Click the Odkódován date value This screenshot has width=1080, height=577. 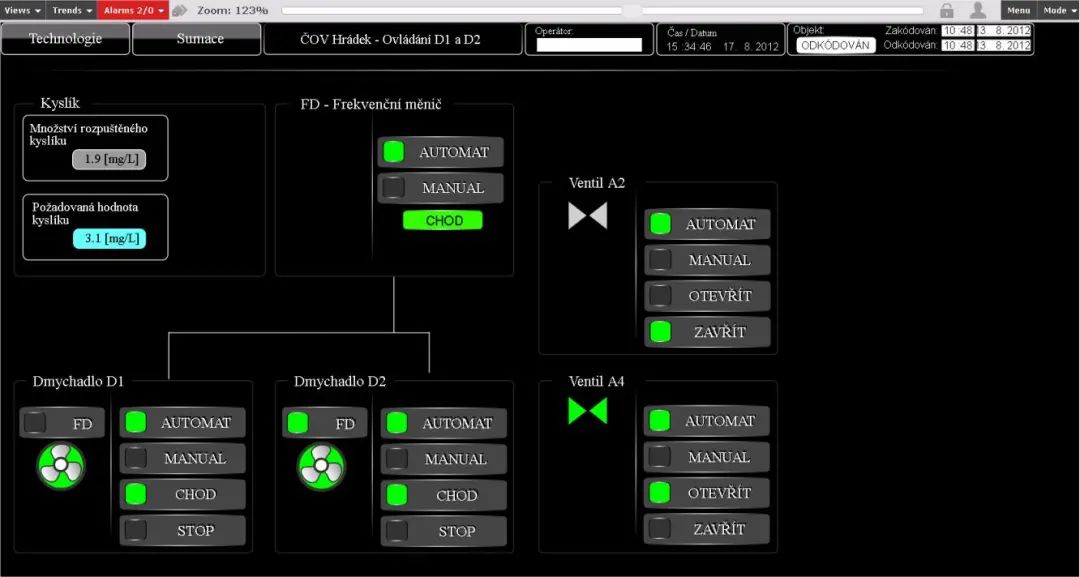tap(1004, 45)
